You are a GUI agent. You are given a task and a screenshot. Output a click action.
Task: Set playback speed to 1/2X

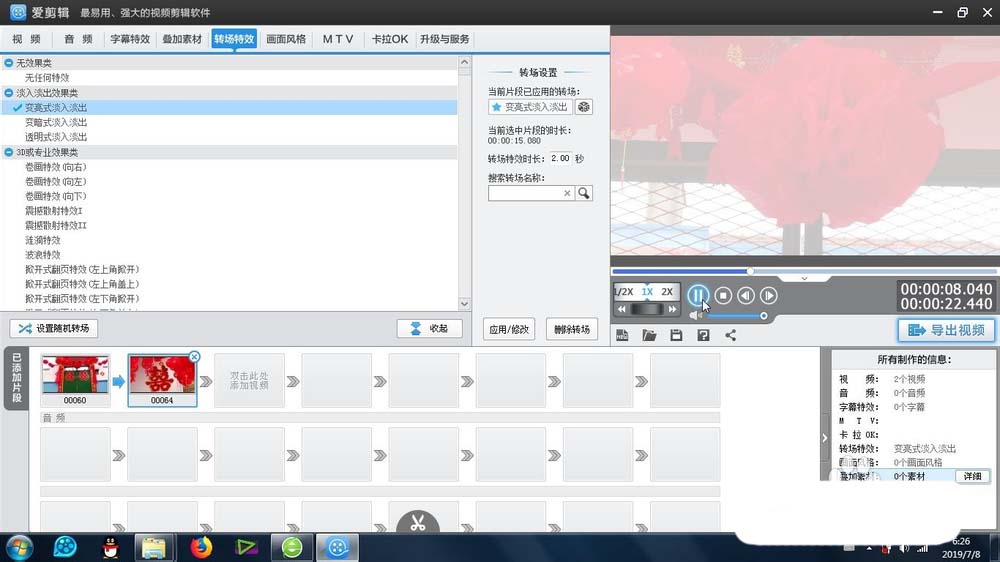624,292
